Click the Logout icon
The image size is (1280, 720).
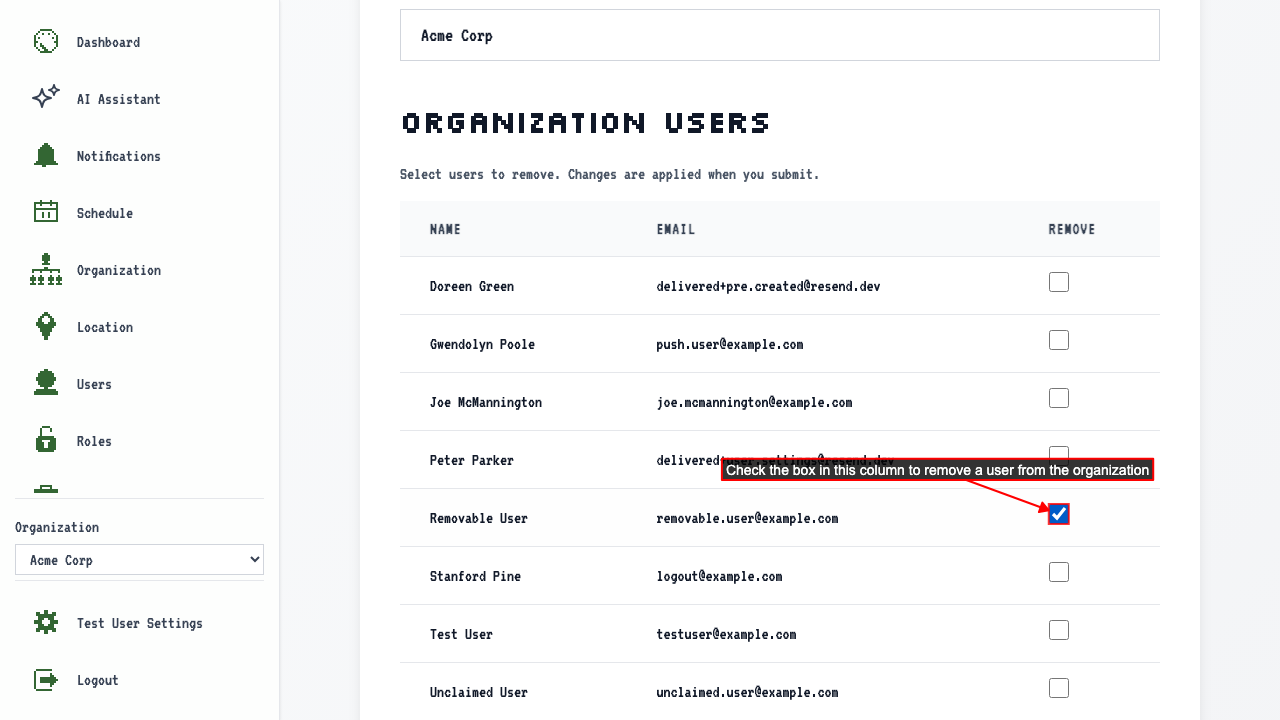coord(46,679)
